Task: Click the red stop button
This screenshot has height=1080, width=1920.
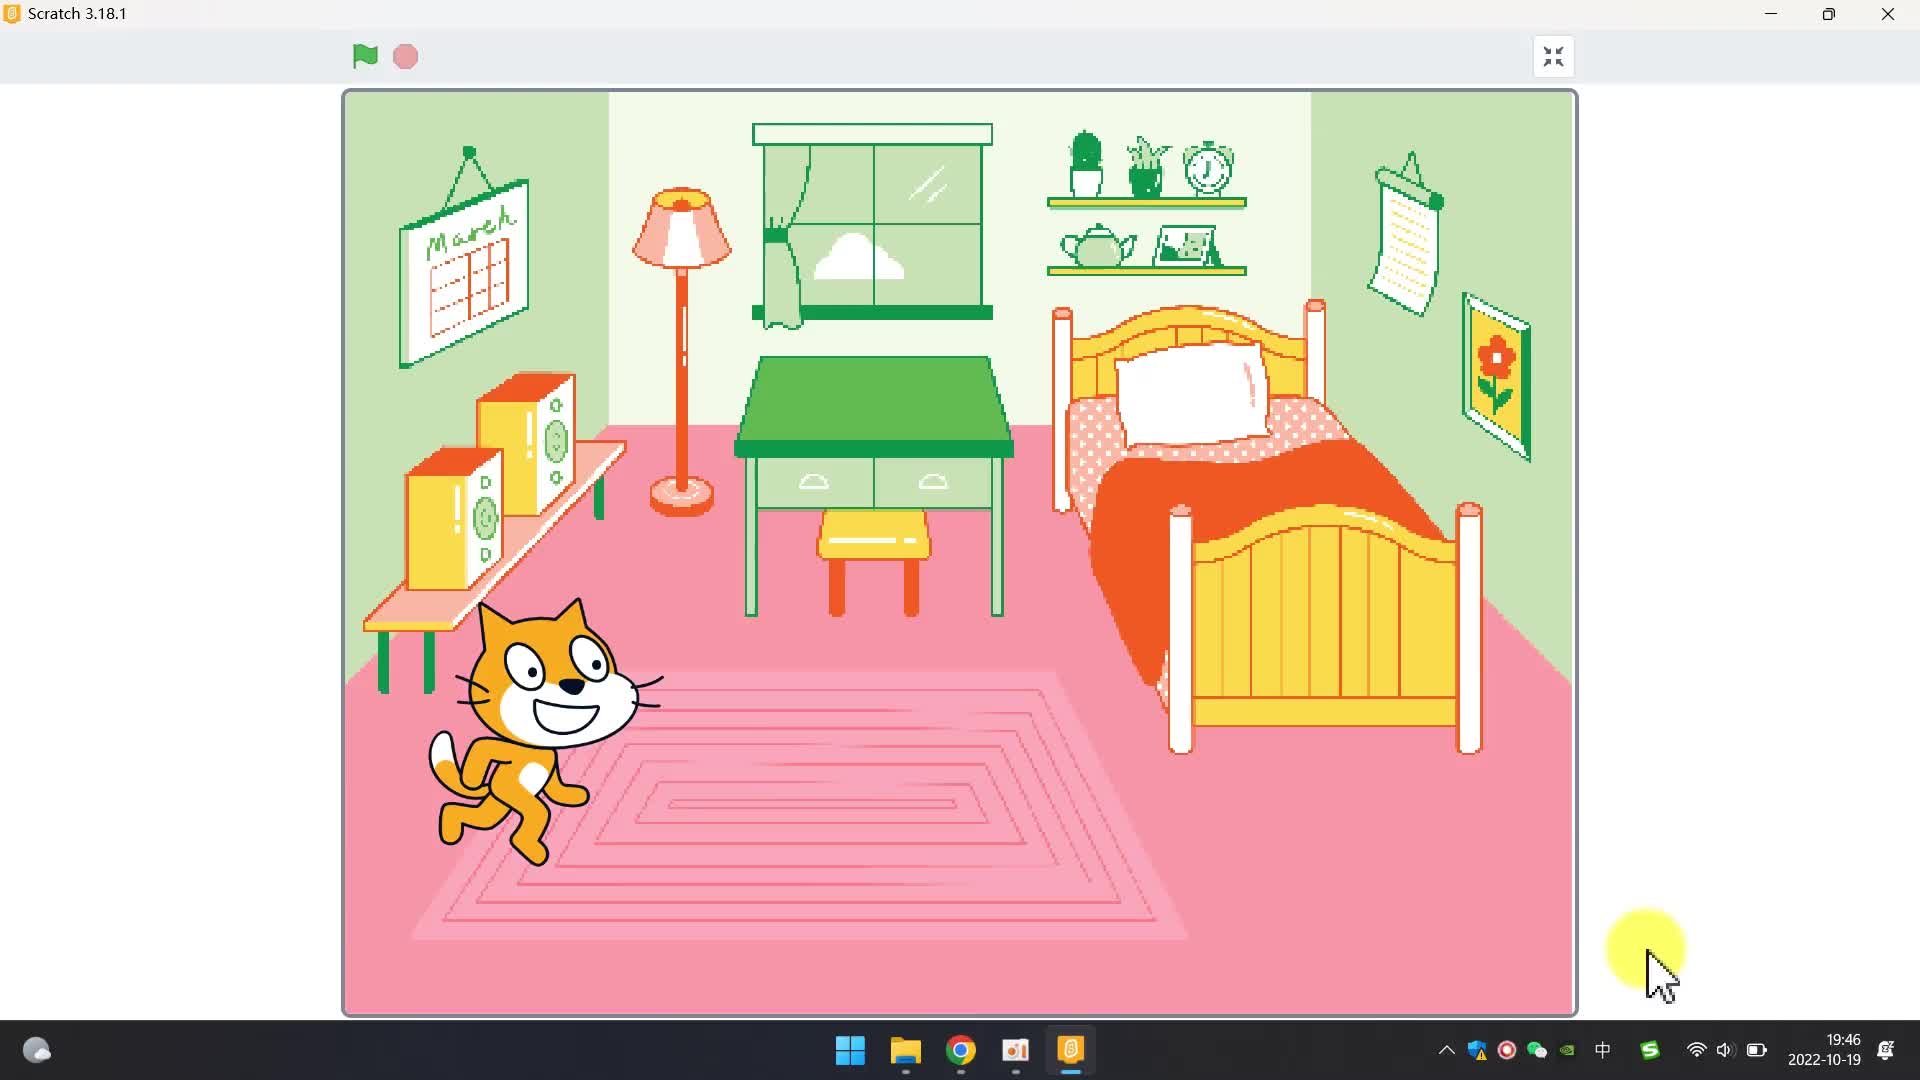Action: click(405, 57)
